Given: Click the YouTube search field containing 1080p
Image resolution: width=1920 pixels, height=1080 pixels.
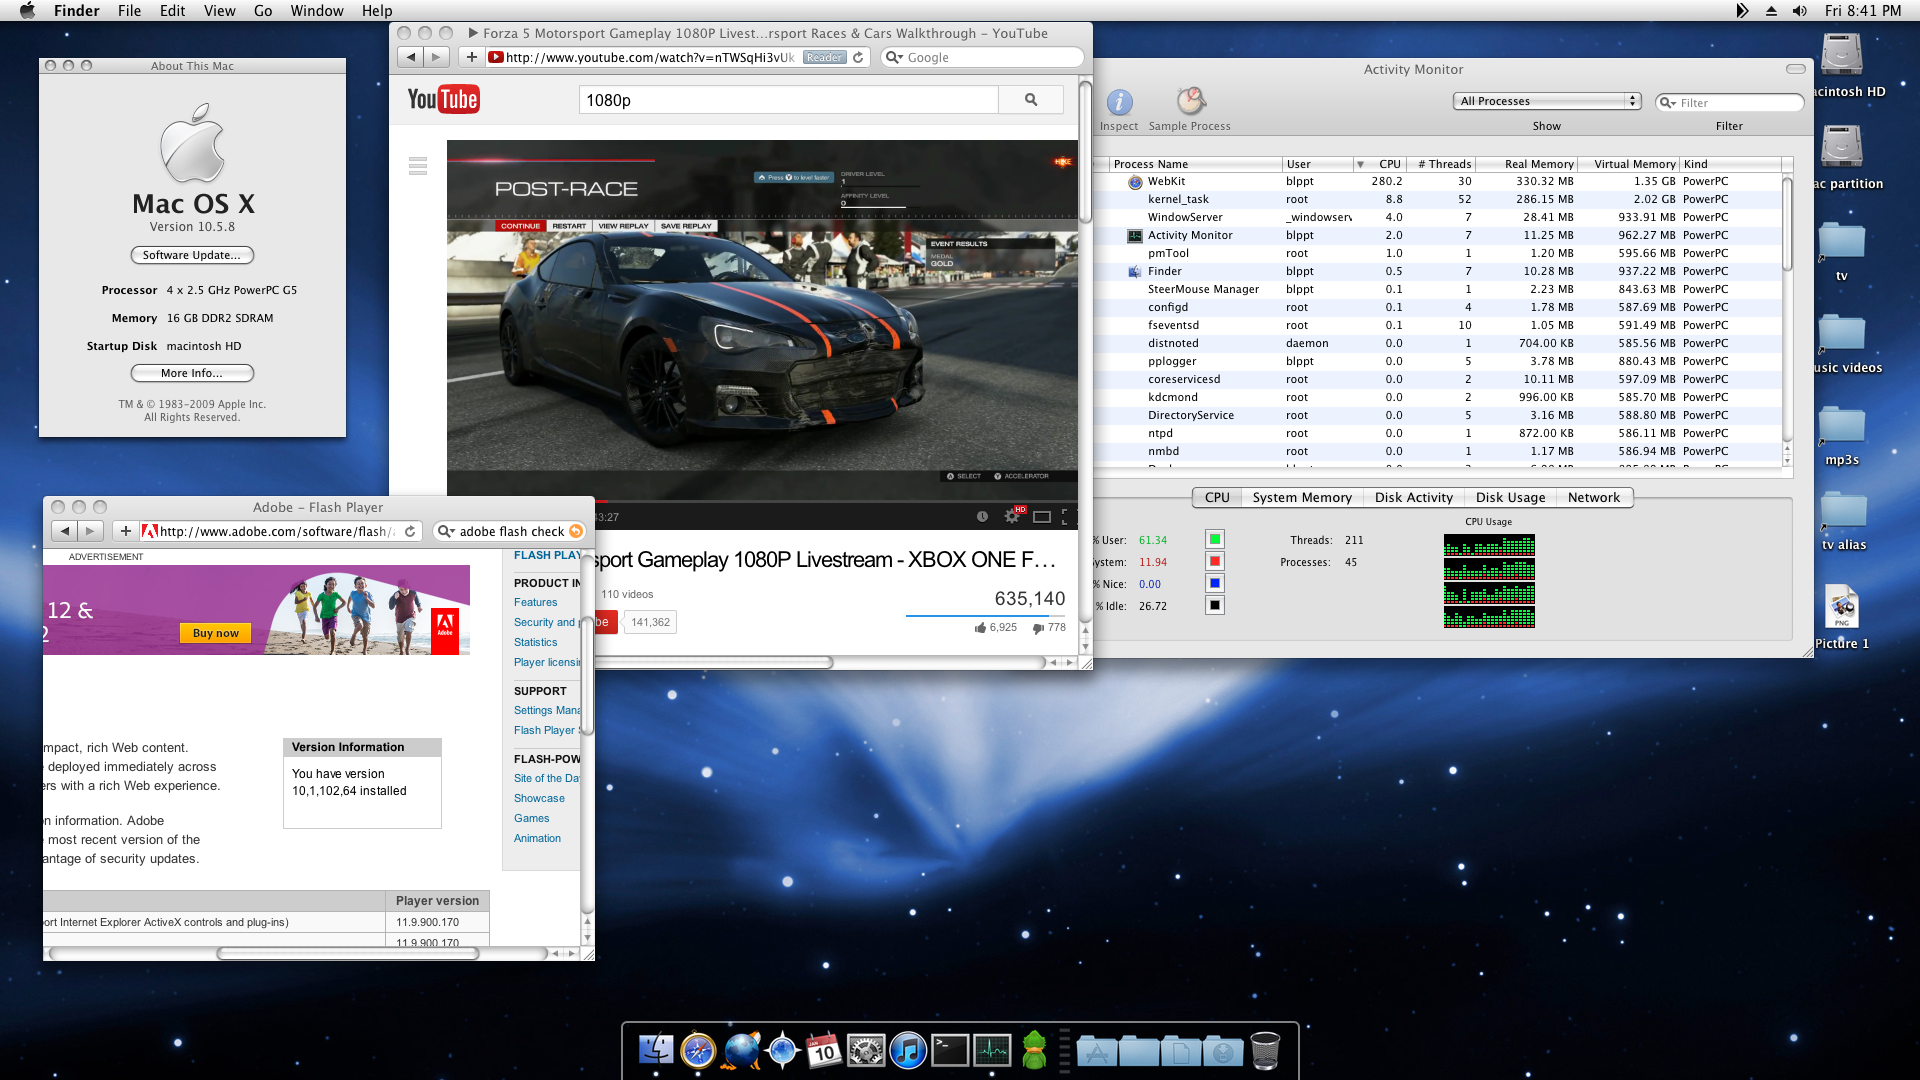Looking at the screenshot, I should [x=788, y=100].
